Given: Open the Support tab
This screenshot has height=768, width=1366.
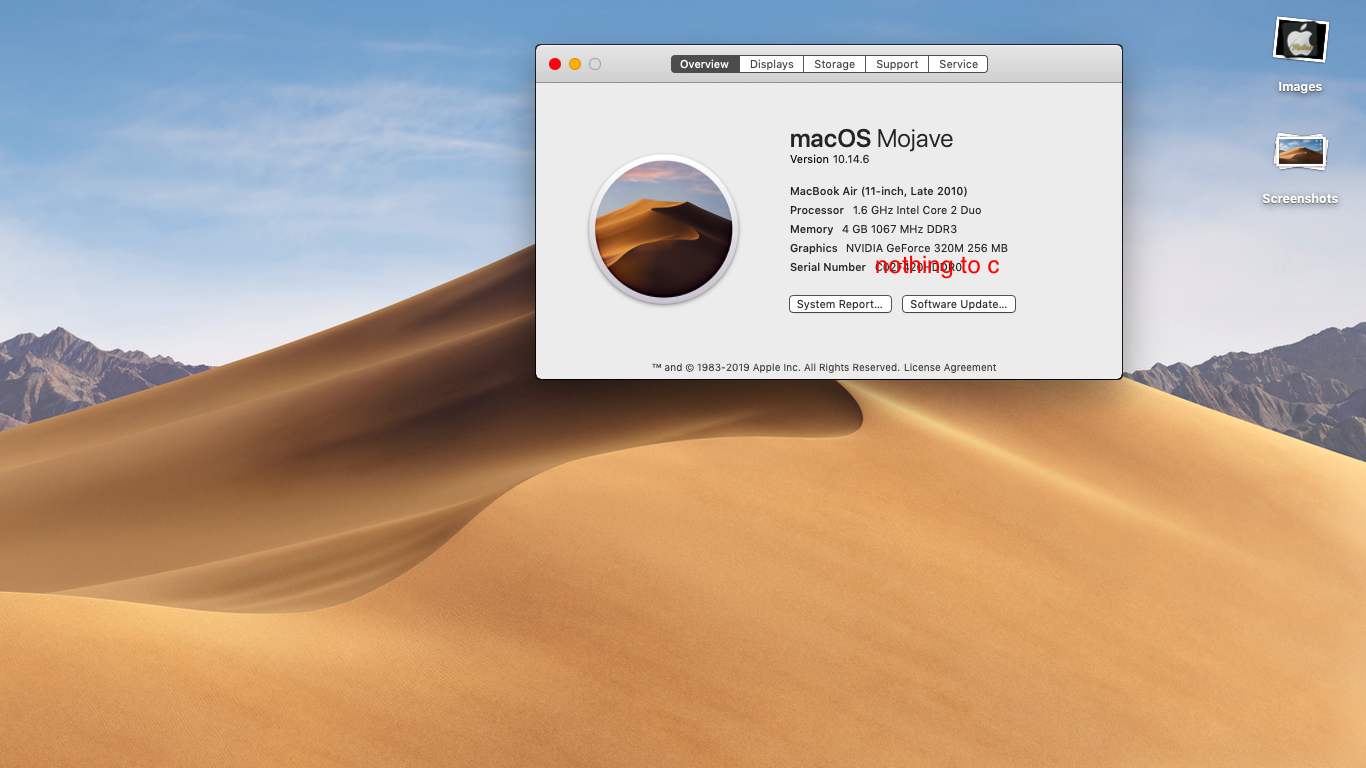Looking at the screenshot, I should point(897,64).
